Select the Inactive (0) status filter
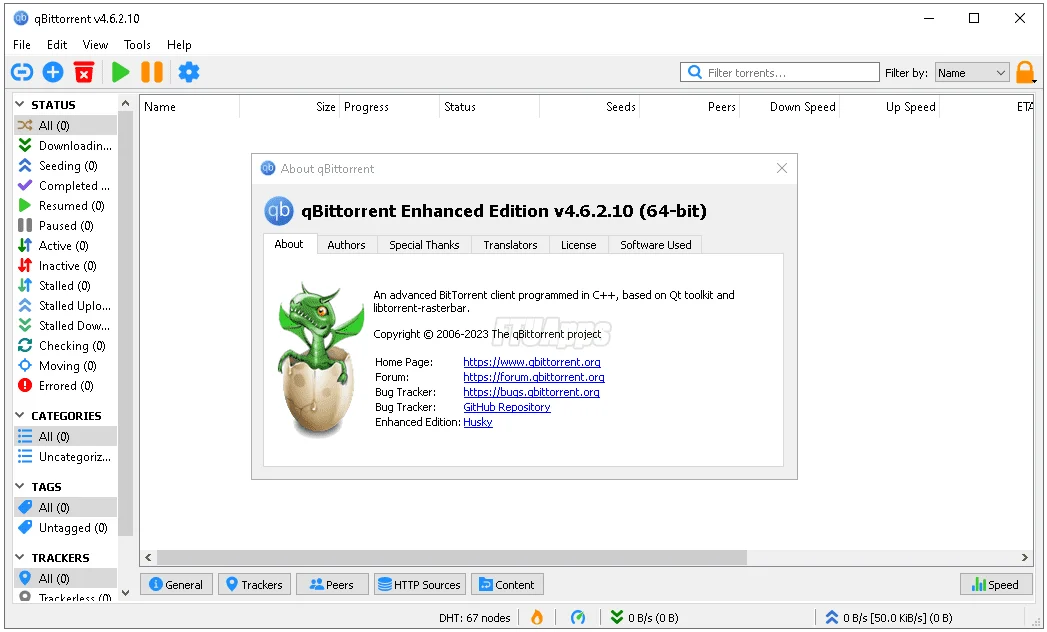 click(65, 266)
